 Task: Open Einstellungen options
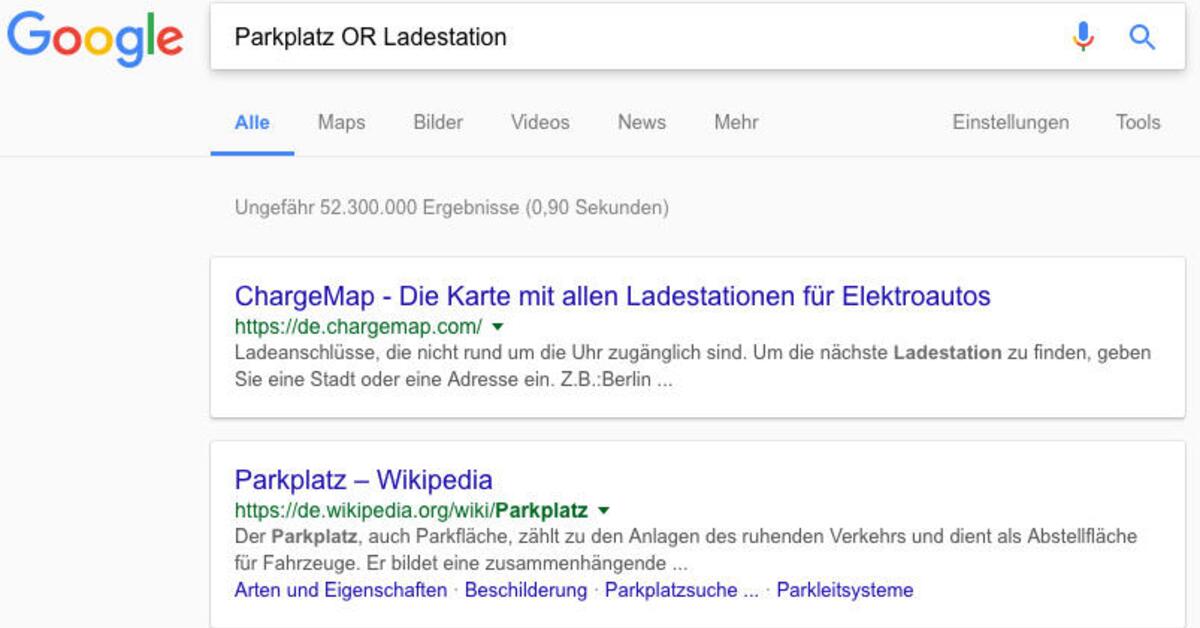[1010, 122]
